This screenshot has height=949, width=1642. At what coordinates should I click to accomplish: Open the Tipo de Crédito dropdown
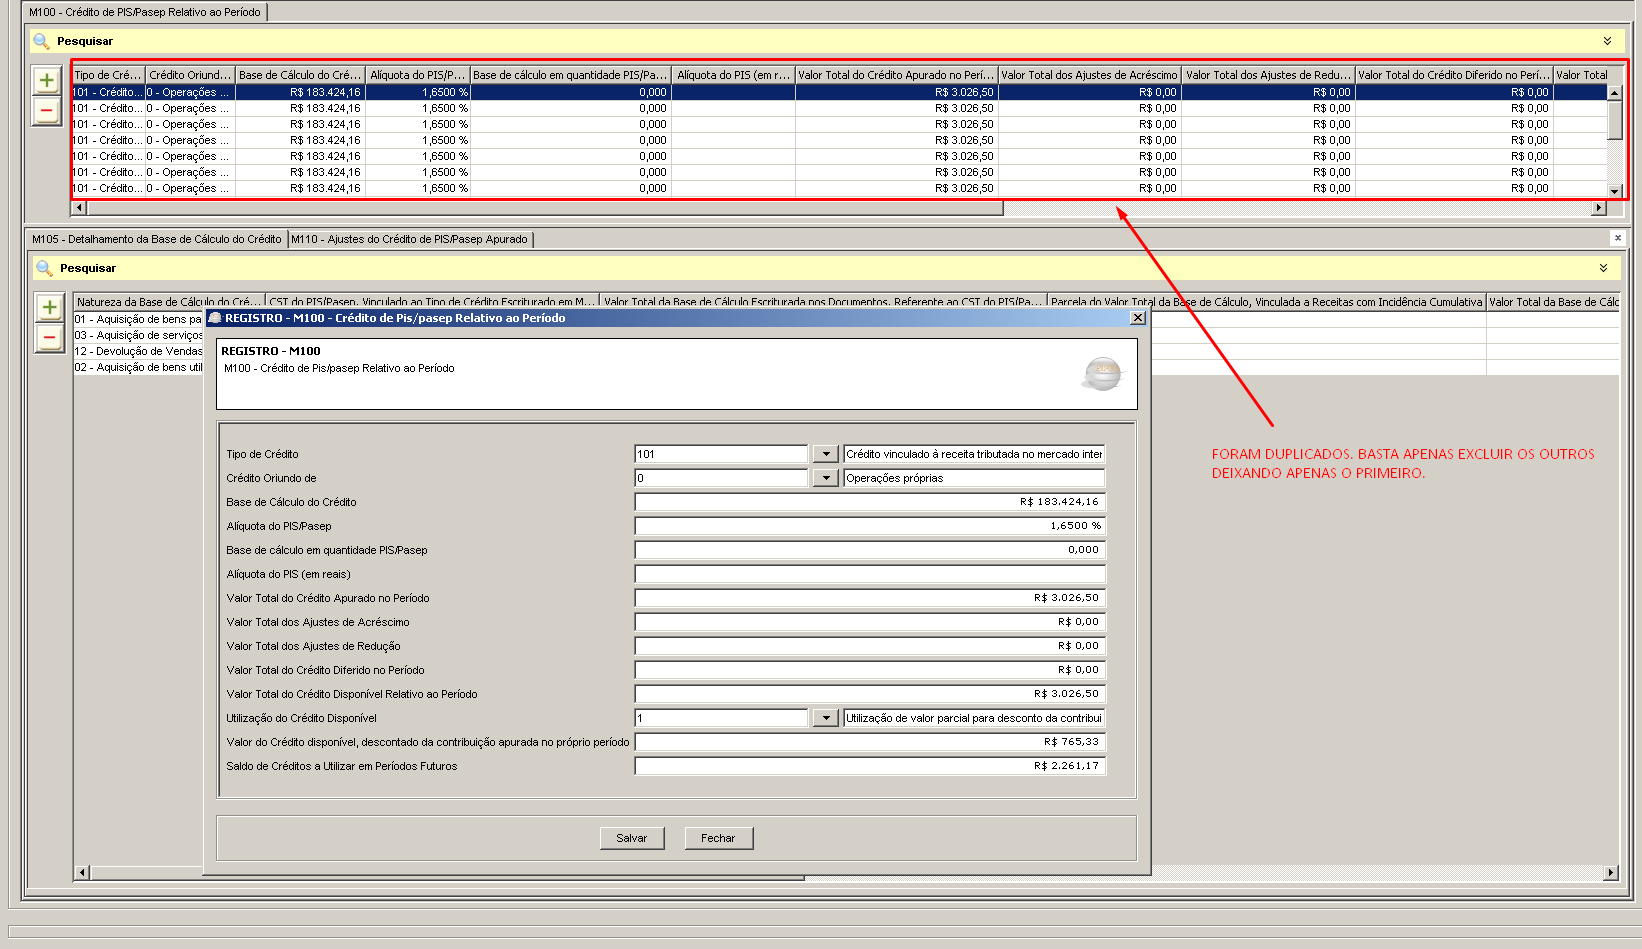tap(825, 454)
